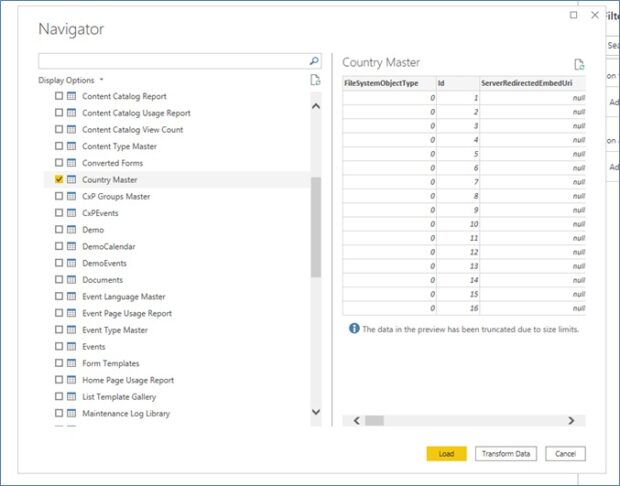
Task: Select the CxPEvents list entry
Action: coord(100,213)
